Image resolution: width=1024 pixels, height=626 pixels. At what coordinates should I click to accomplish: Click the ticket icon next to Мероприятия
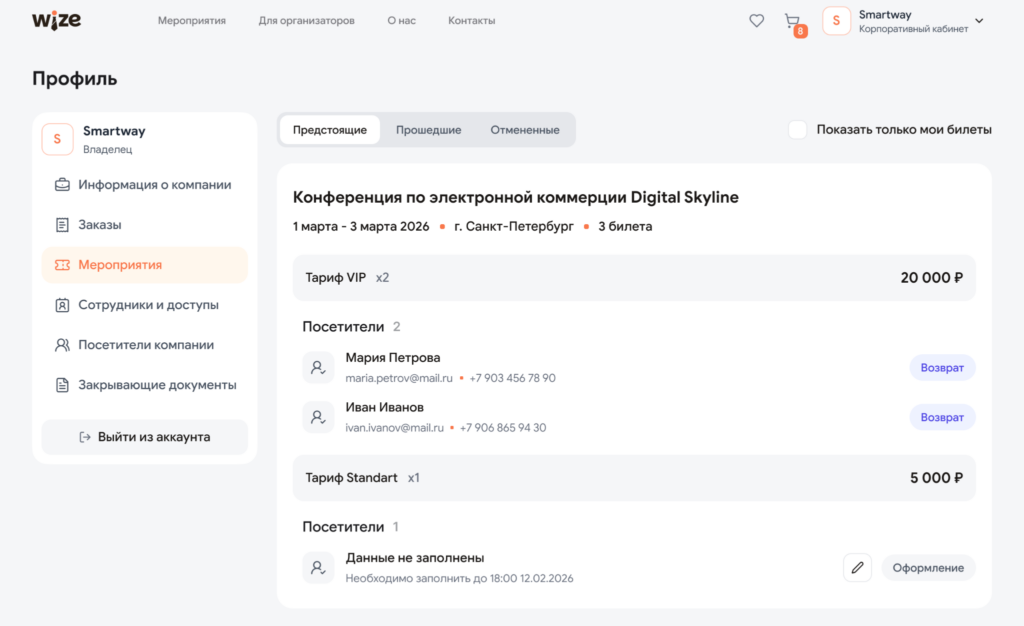tap(62, 265)
